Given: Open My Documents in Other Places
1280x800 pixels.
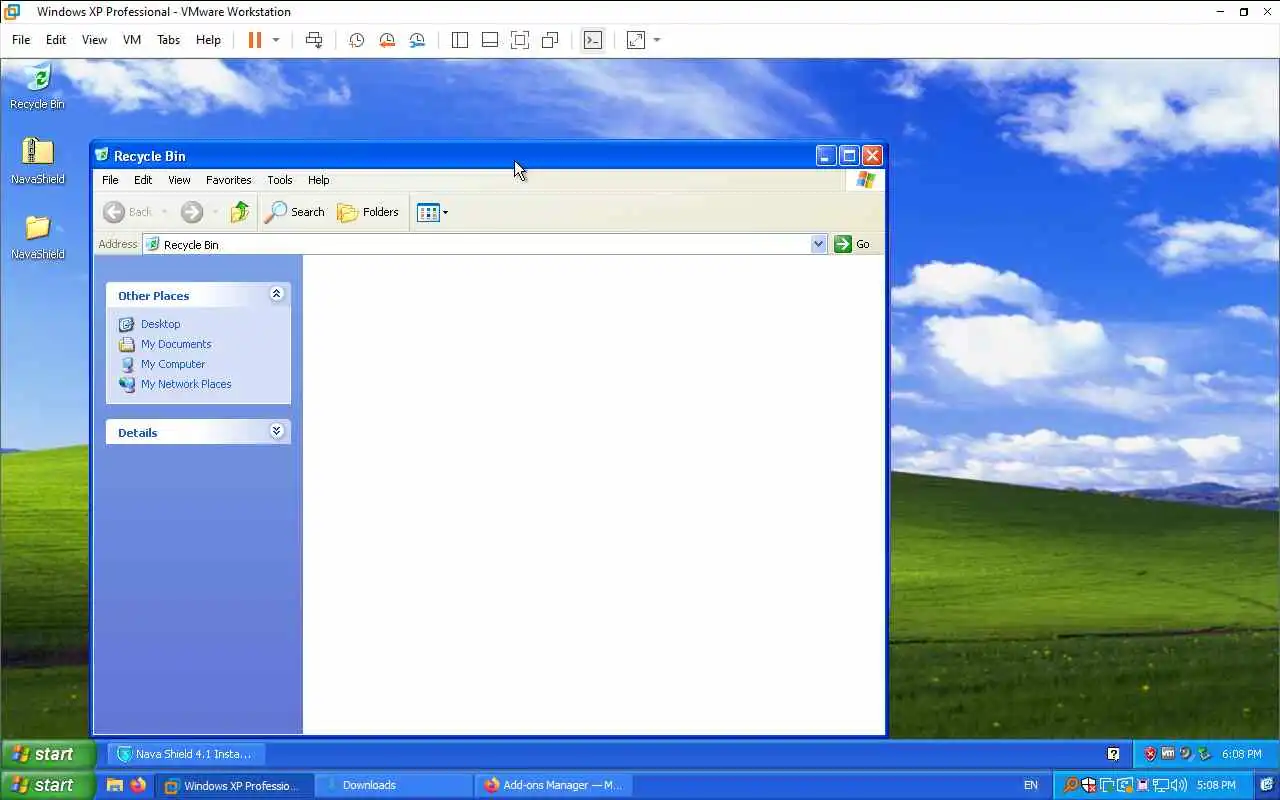Looking at the screenshot, I should [x=176, y=344].
